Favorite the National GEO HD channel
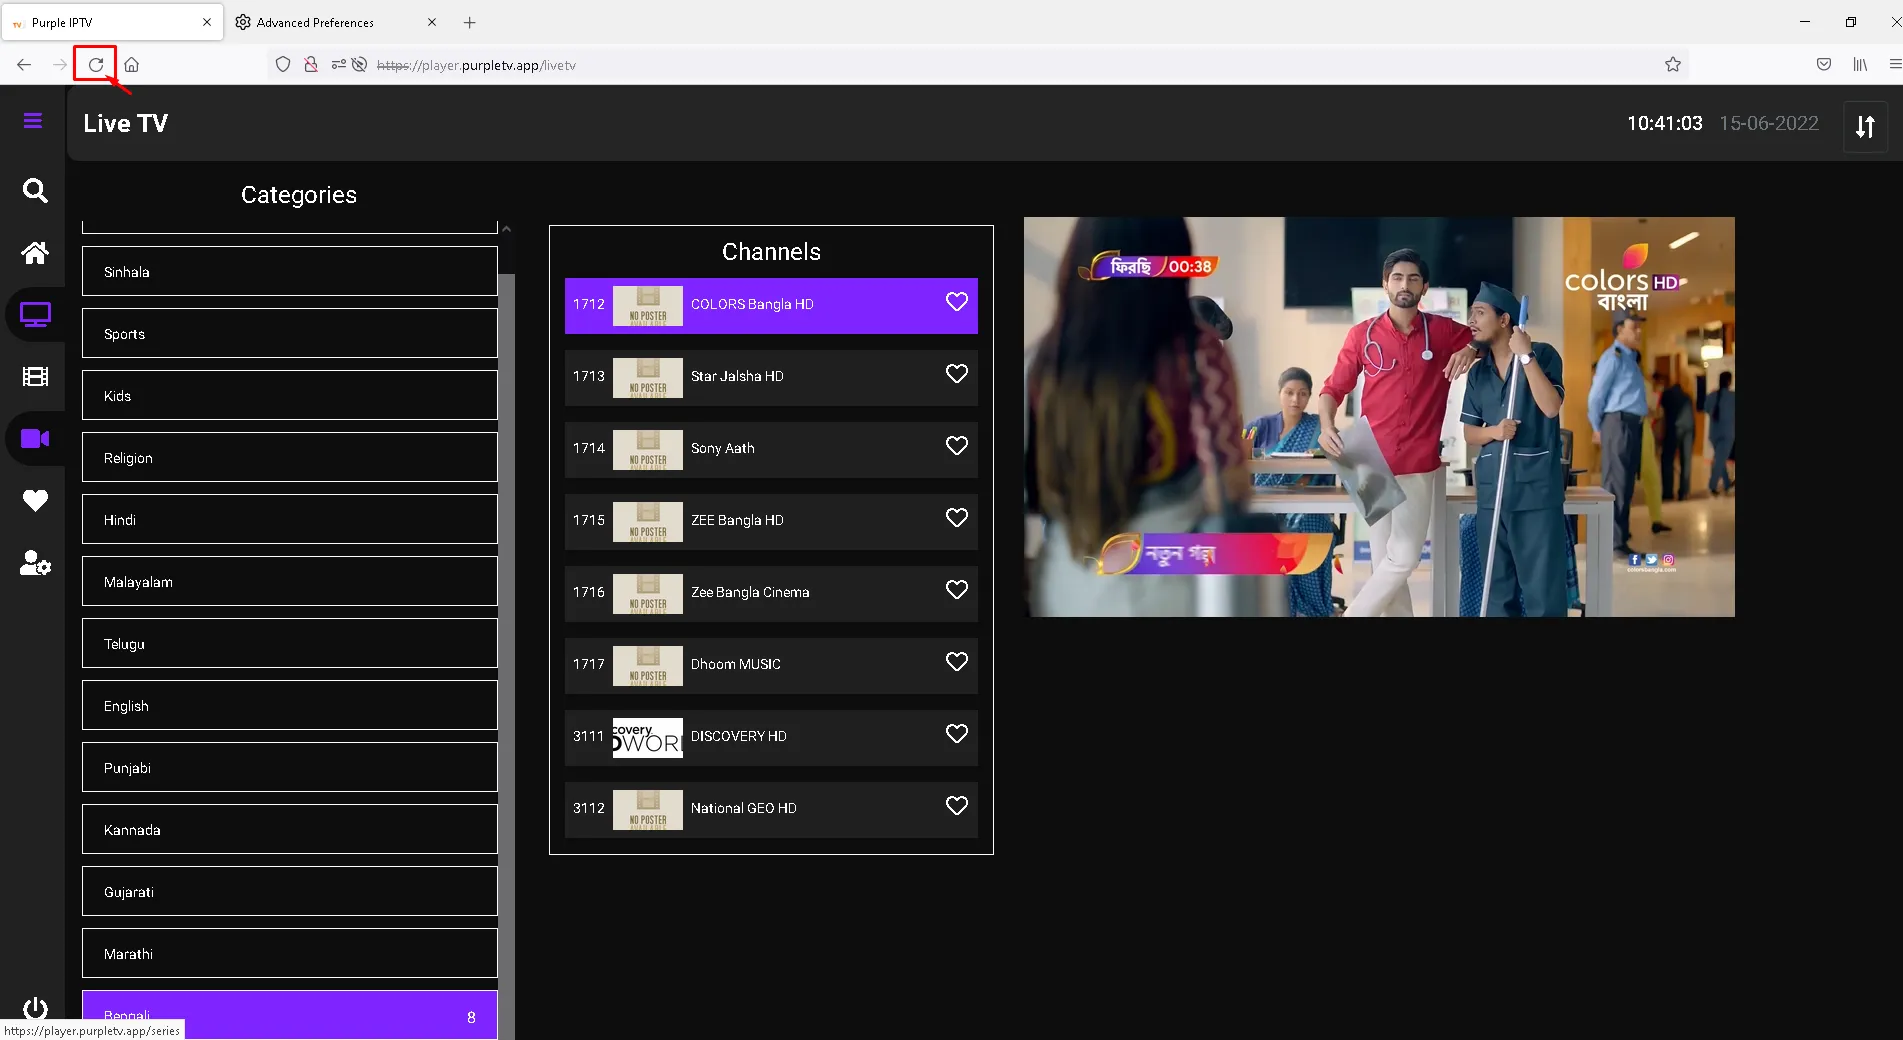1903x1040 pixels. click(957, 806)
